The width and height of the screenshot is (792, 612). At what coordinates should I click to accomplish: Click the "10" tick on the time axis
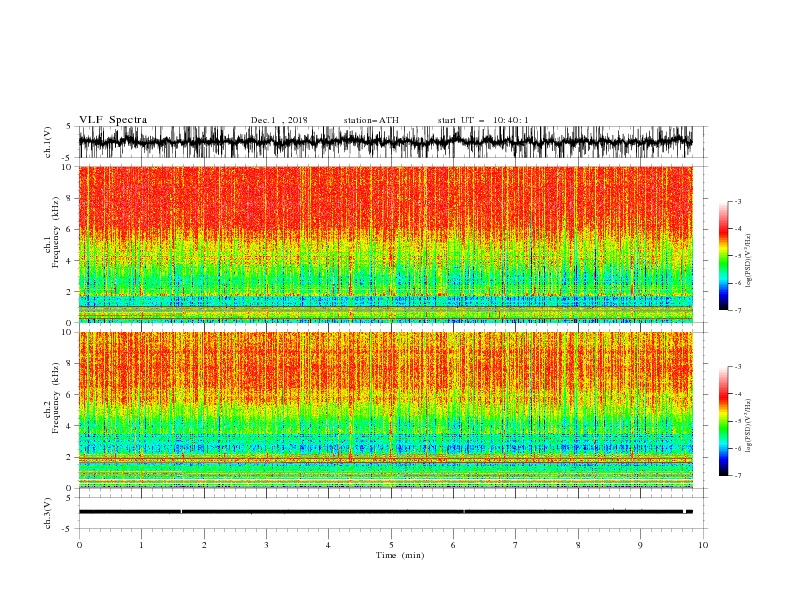[x=703, y=545]
